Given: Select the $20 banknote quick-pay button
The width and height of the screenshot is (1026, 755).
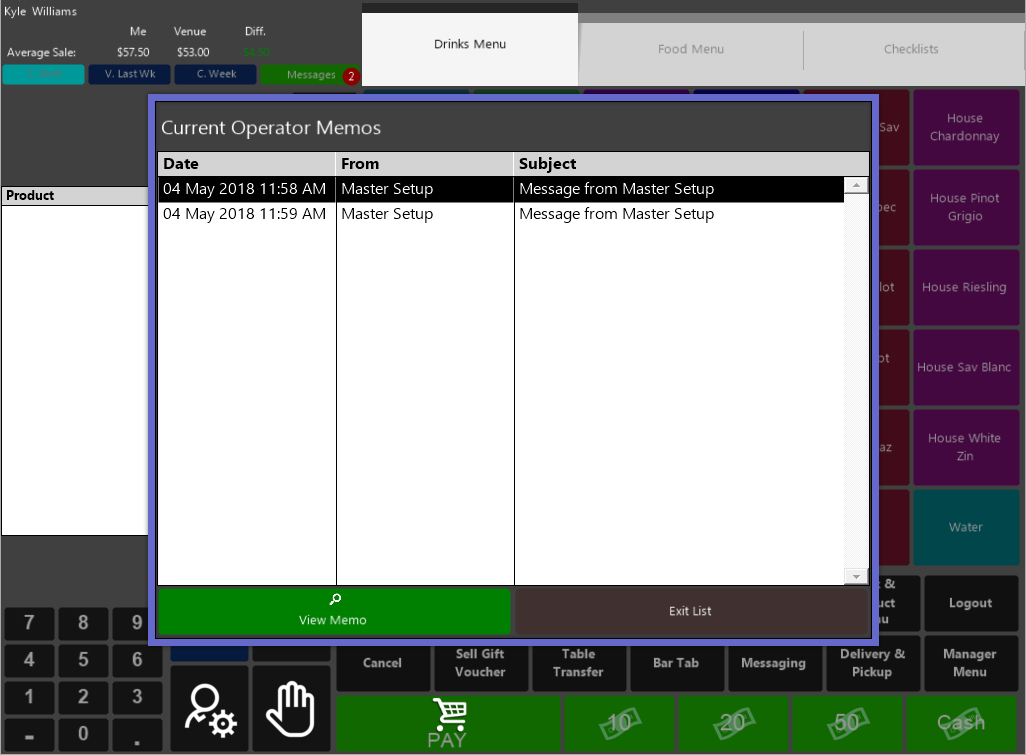Looking at the screenshot, I should click(733, 723).
